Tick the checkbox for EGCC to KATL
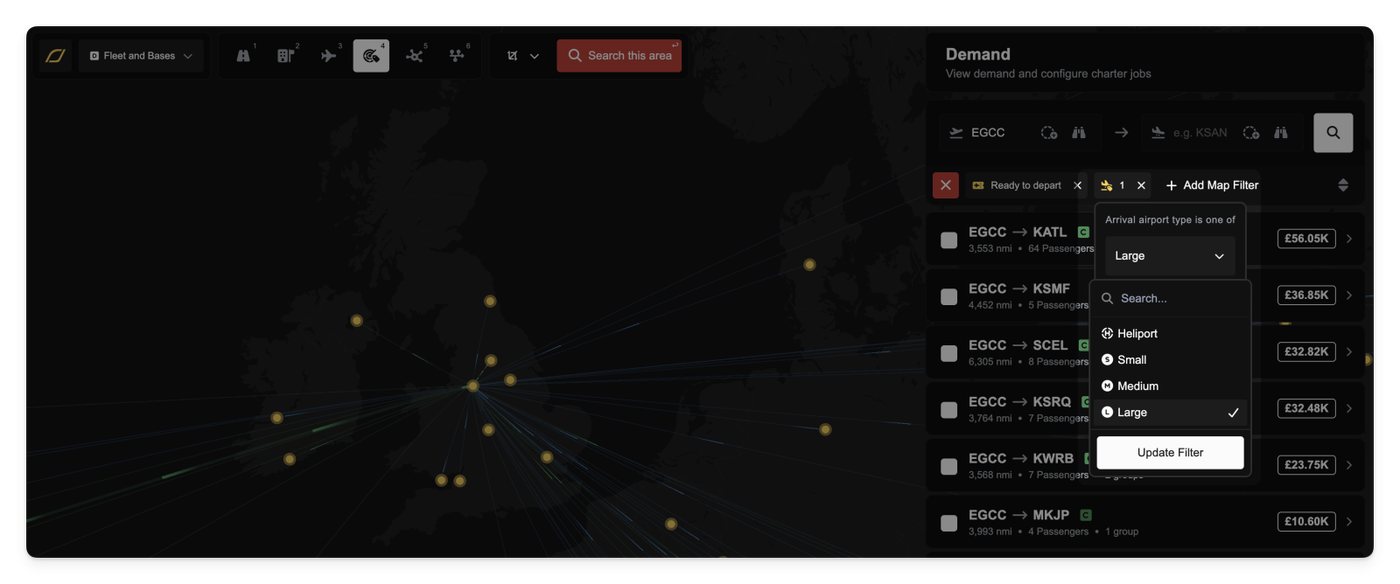 click(949, 240)
